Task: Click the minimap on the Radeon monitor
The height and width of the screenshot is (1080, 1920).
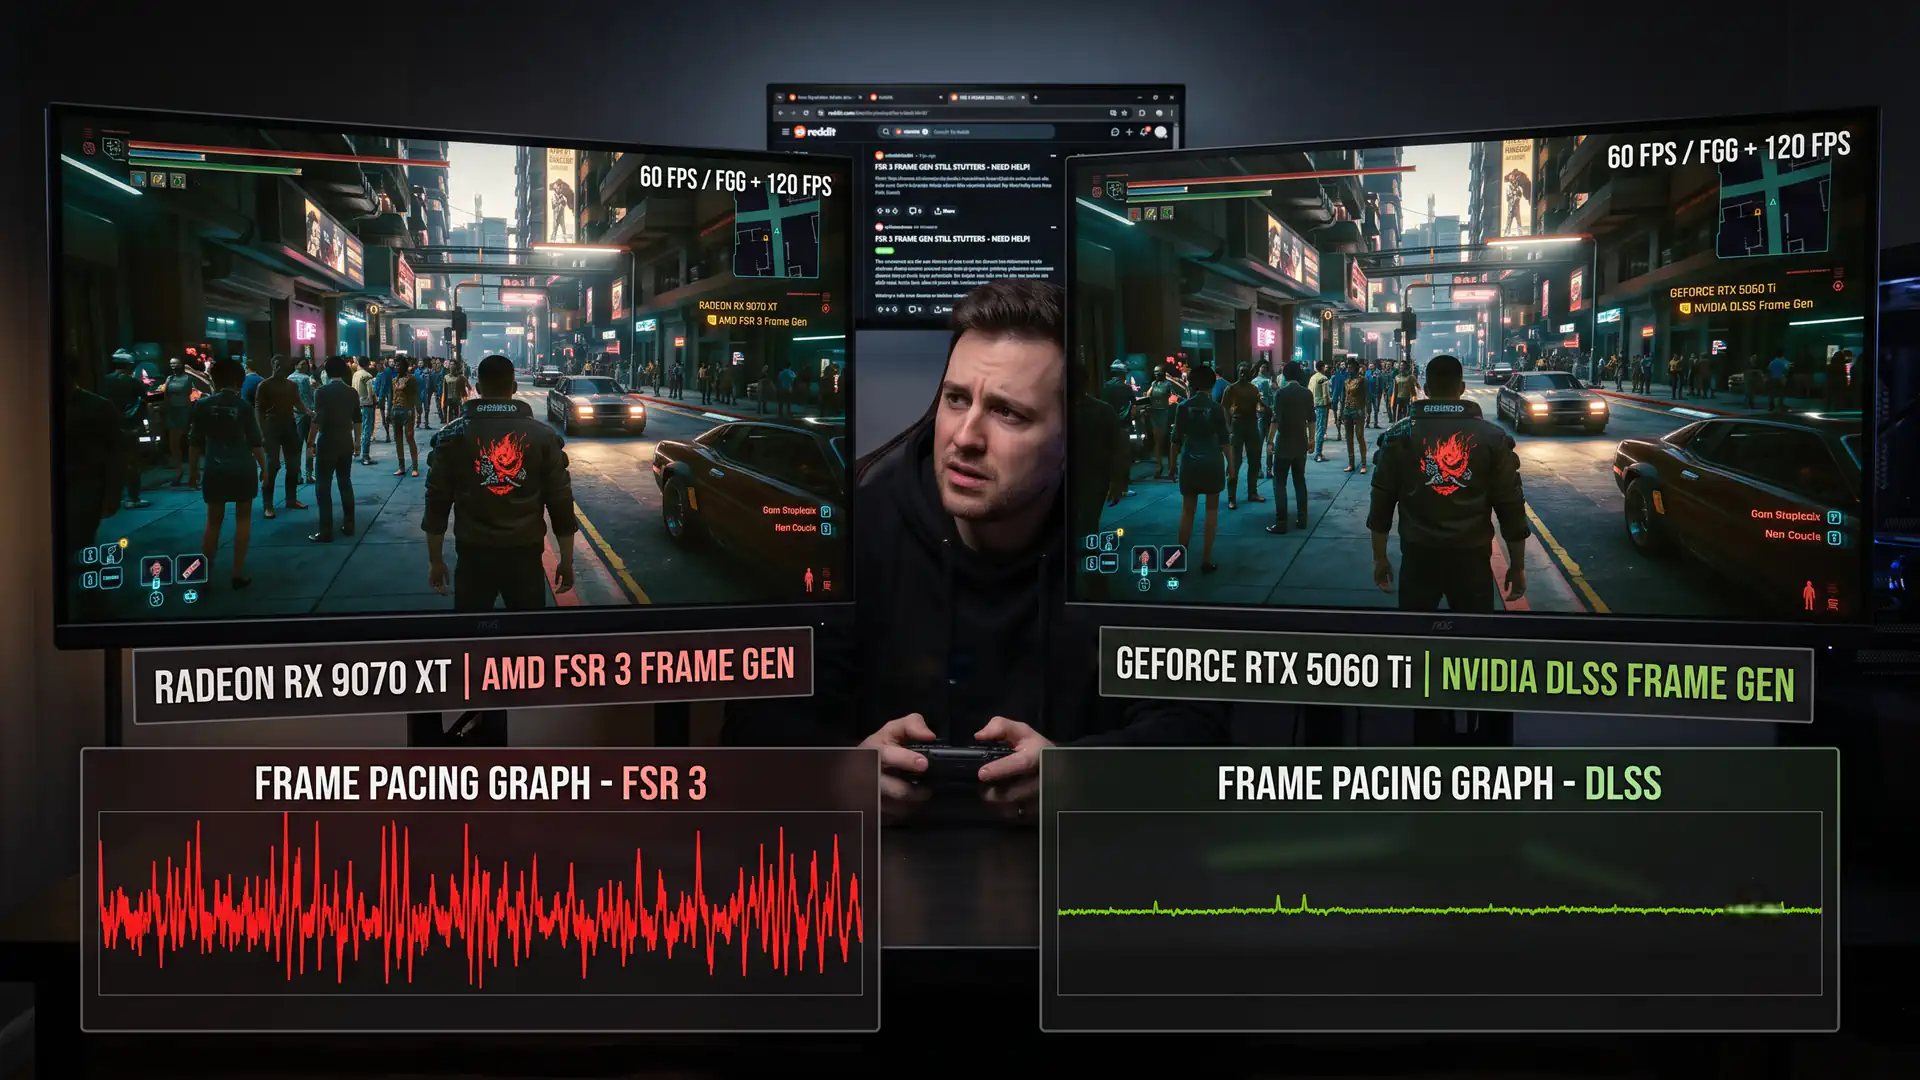Action: 778,232
